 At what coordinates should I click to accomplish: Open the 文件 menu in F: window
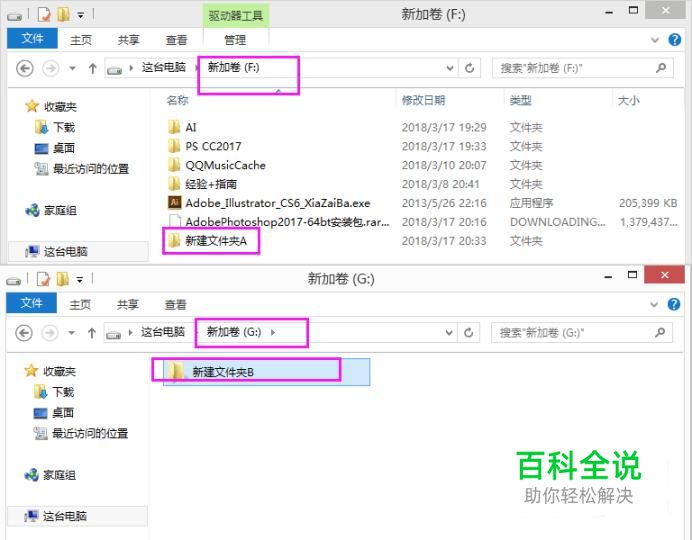pos(32,39)
